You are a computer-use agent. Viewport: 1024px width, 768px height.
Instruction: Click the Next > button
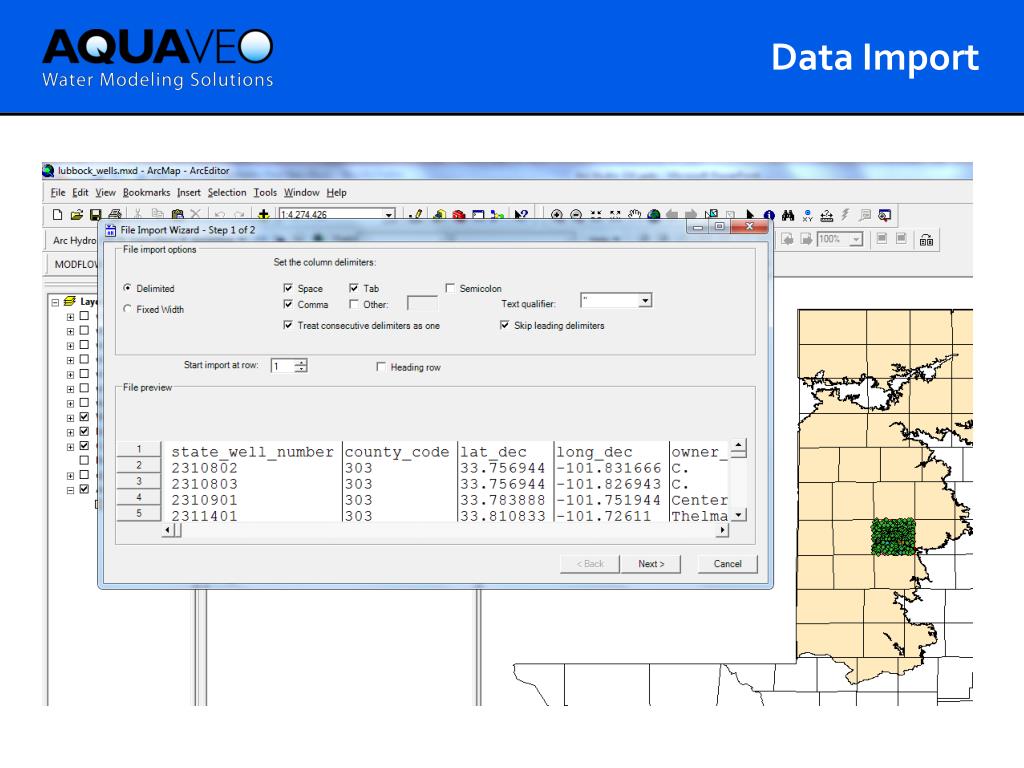pos(650,564)
